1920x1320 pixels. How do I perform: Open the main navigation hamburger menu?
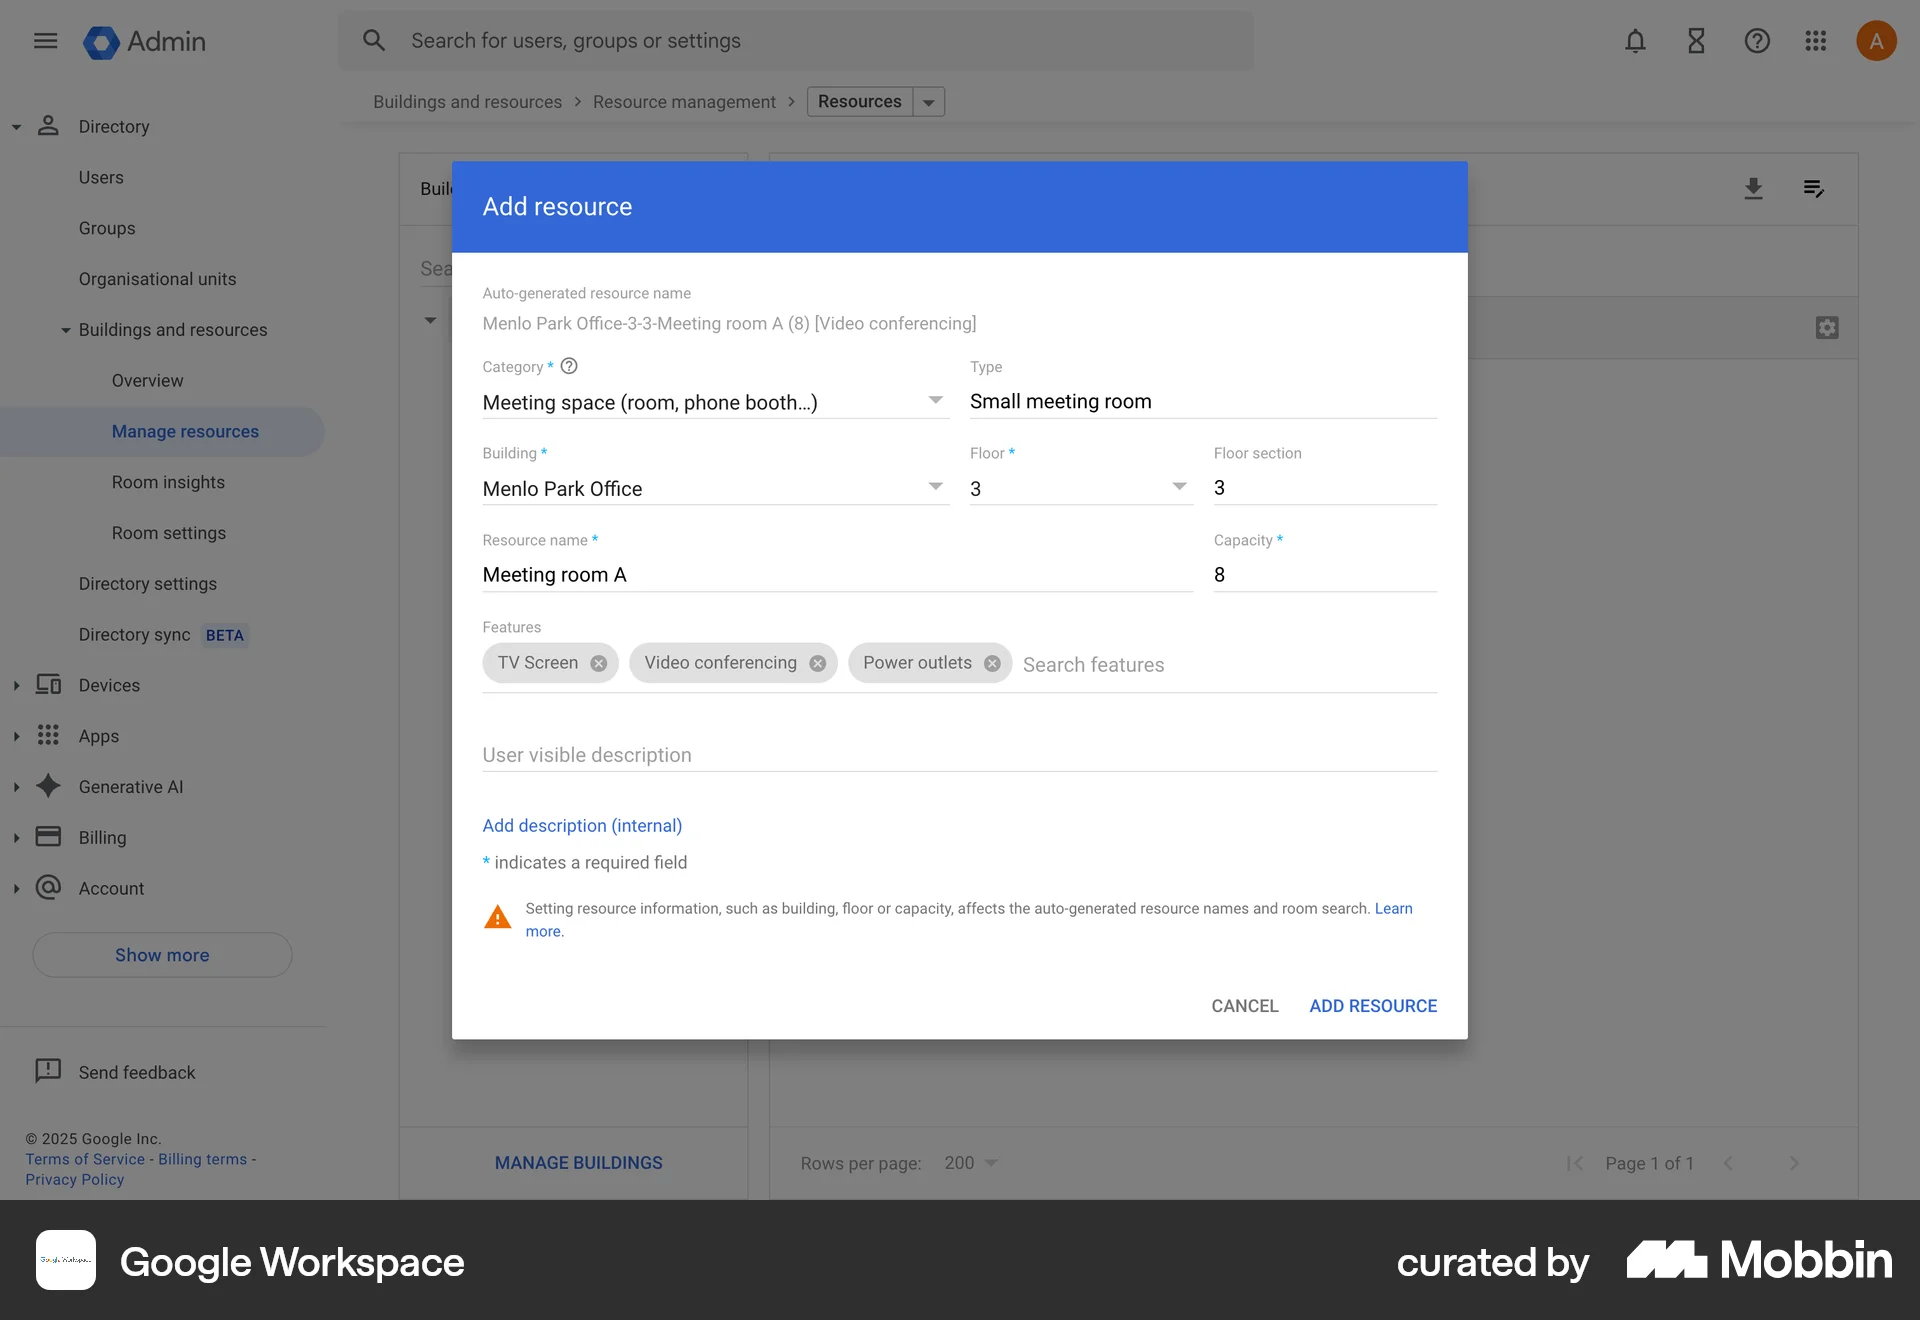45,41
